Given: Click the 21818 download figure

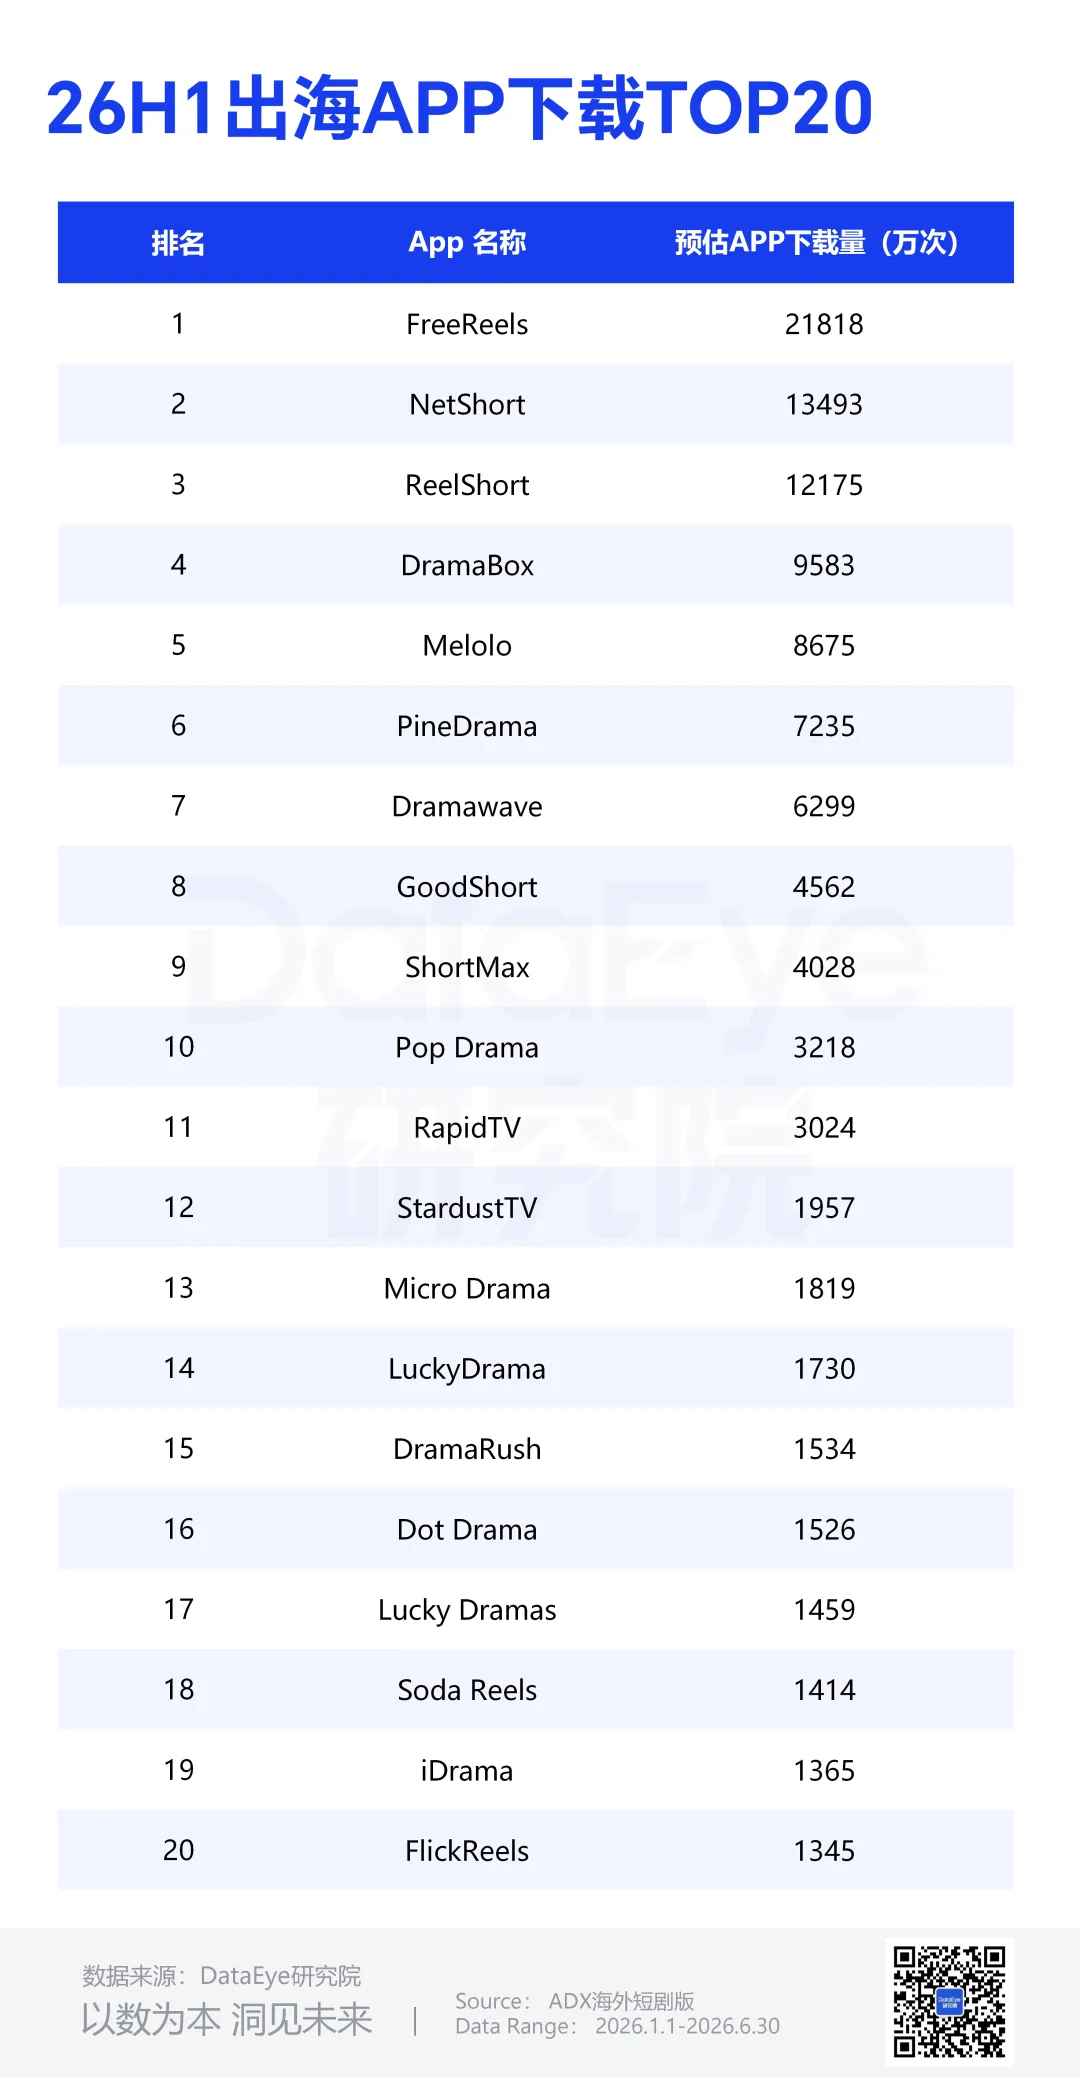Looking at the screenshot, I should tap(824, 324).
